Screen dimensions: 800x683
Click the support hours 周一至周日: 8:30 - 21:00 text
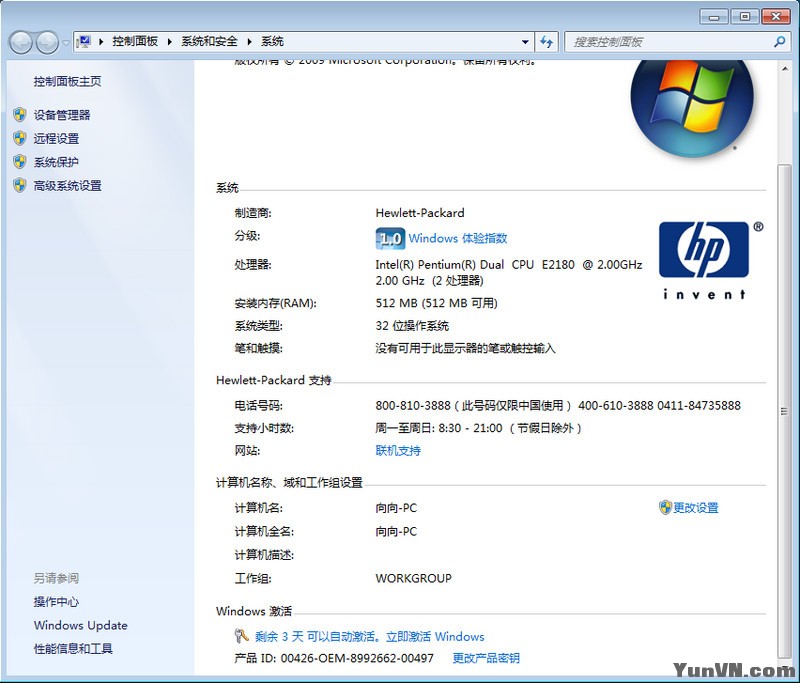pyautogui.click(x=439, y=428)
